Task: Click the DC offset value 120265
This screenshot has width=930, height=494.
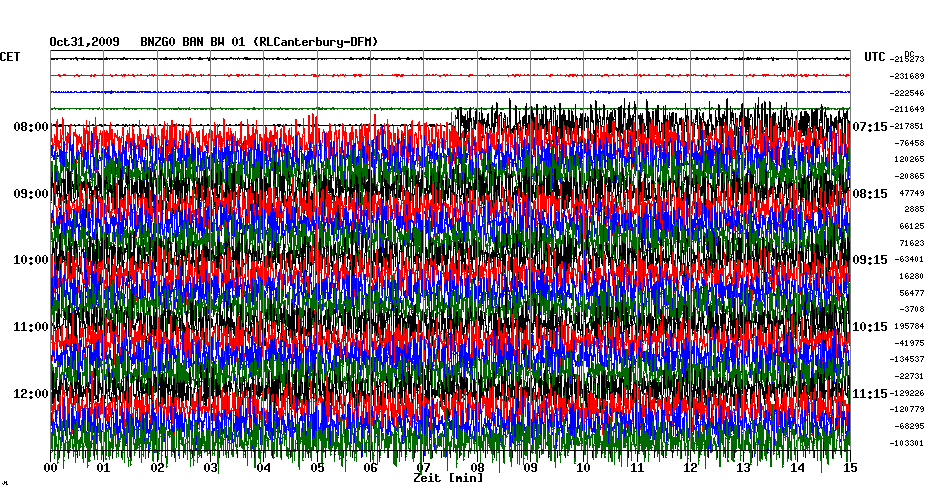Action: click(x=908, y=159)
